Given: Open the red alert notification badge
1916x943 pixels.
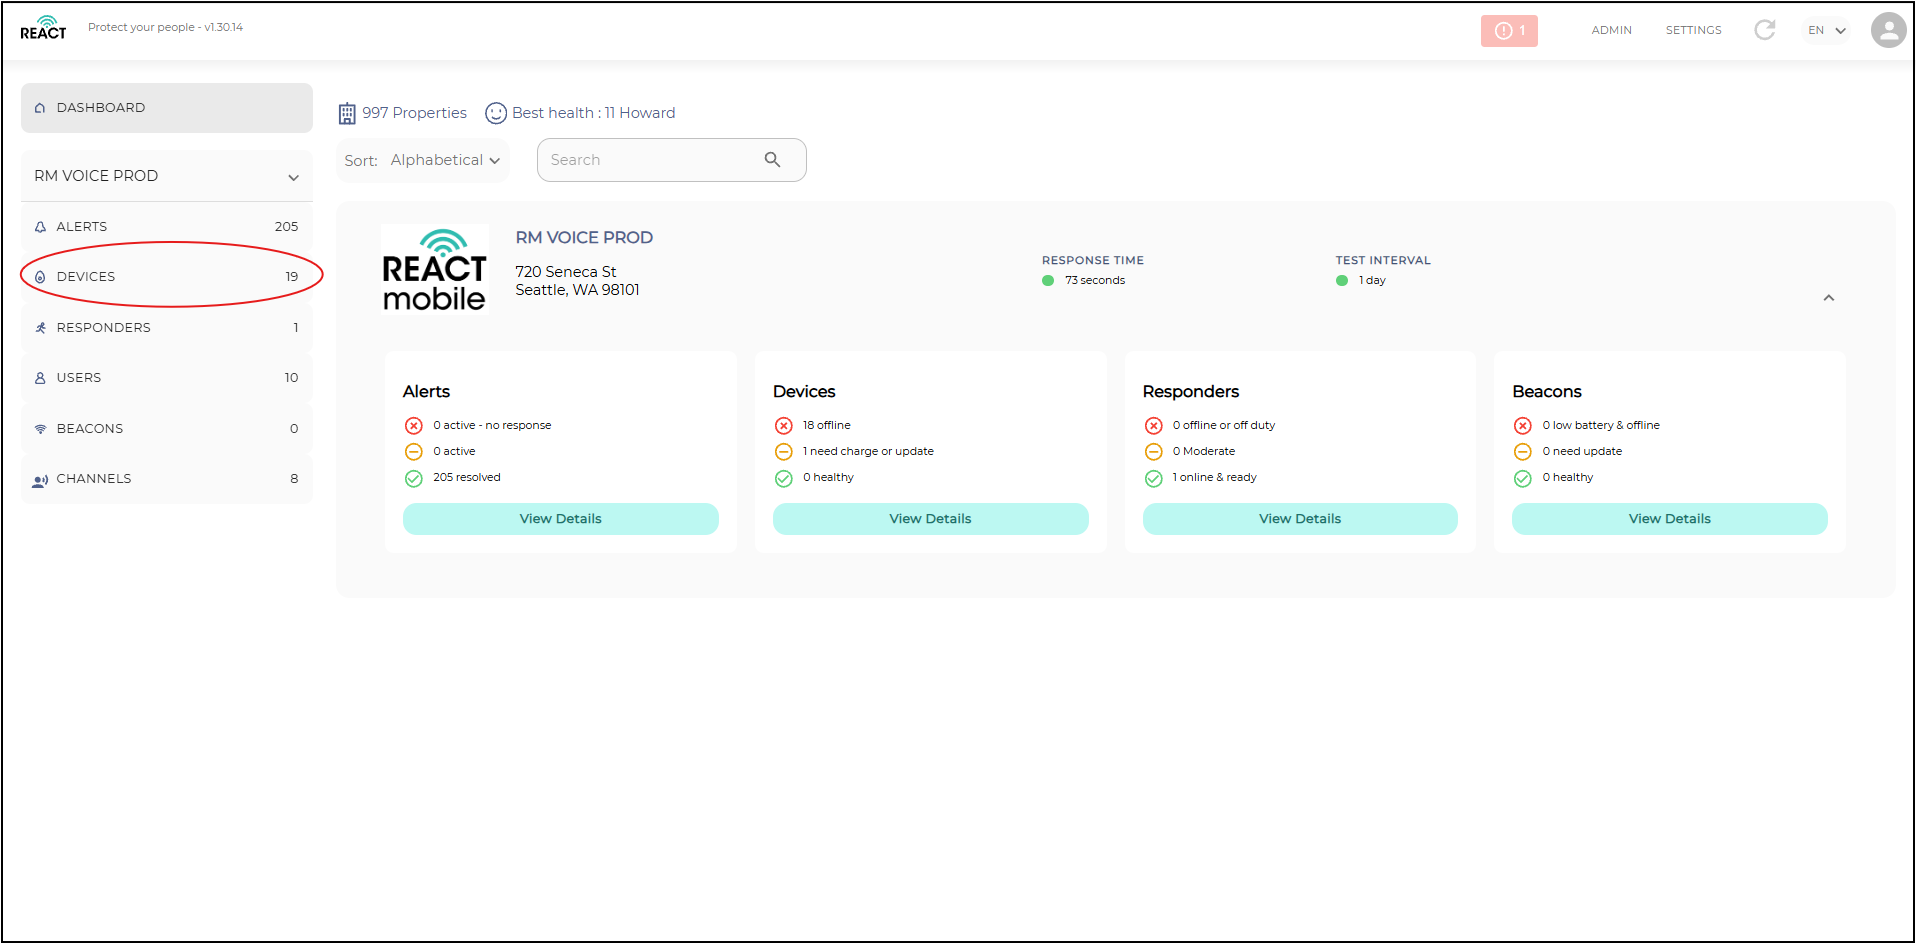Looking at the screenshot, I should (x=1509, y=31).
